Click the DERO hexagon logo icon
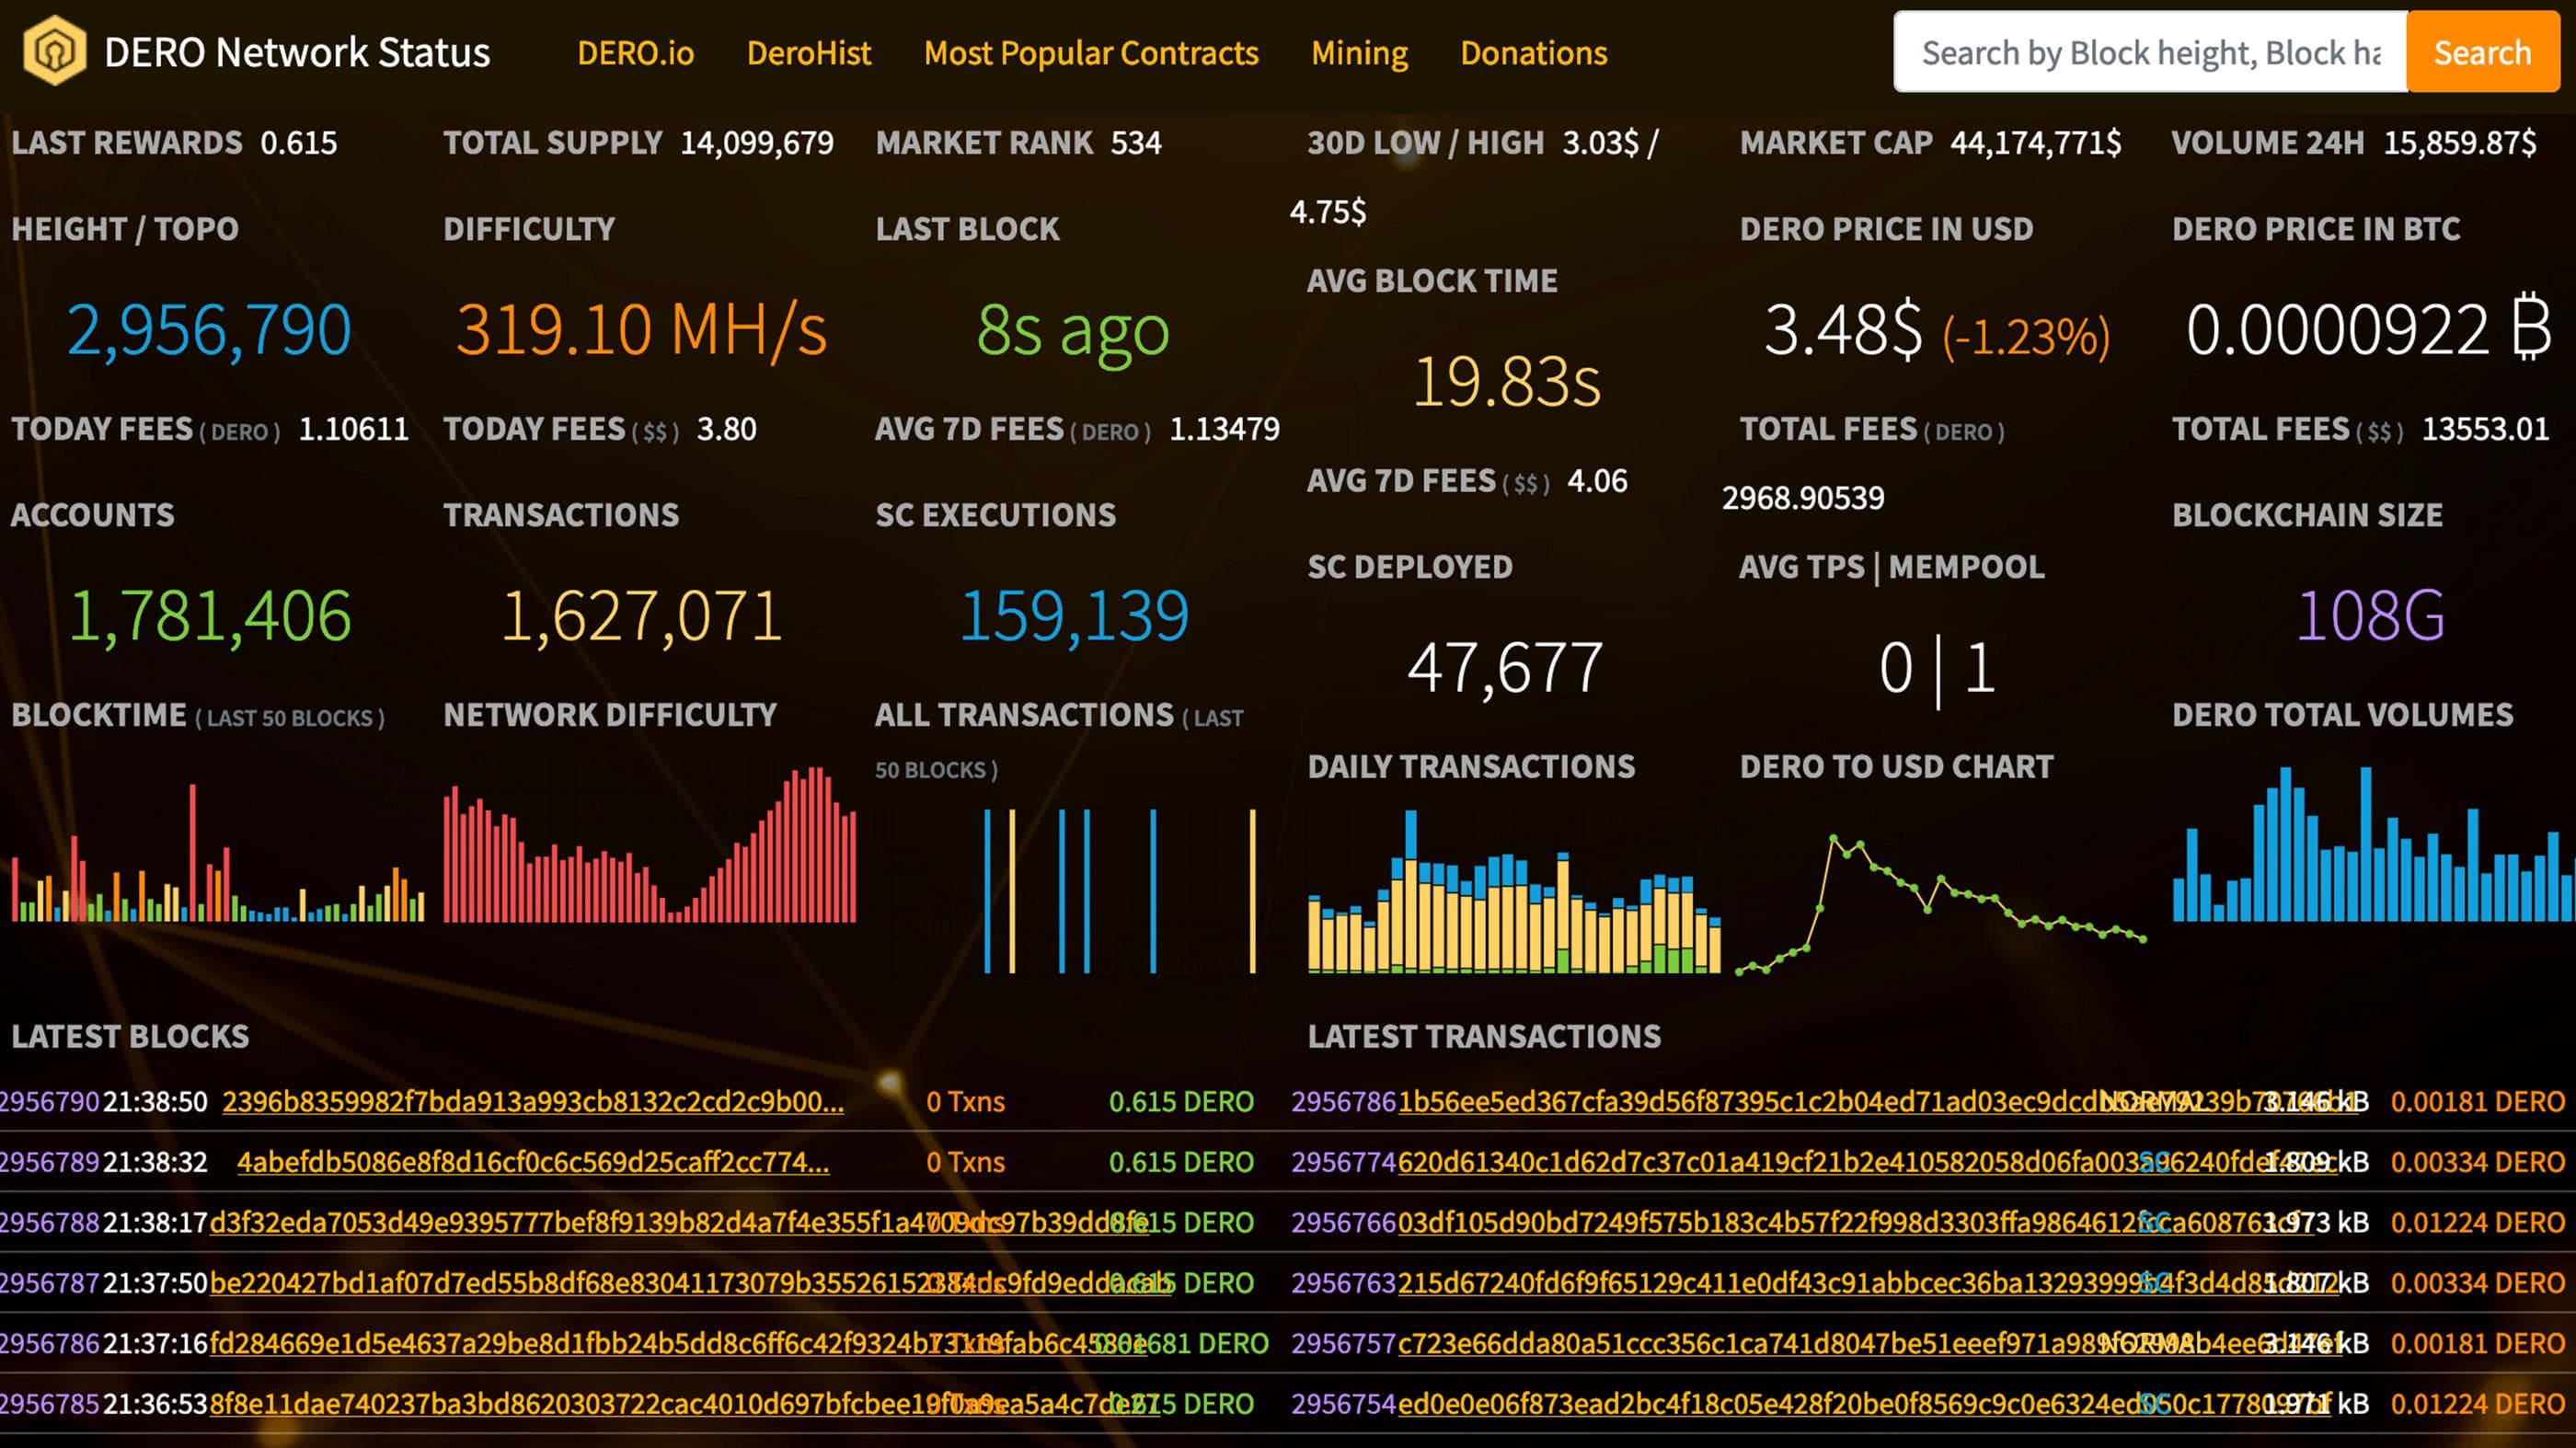This screenshot has height=1448, width=2576. tap(55, 51)
